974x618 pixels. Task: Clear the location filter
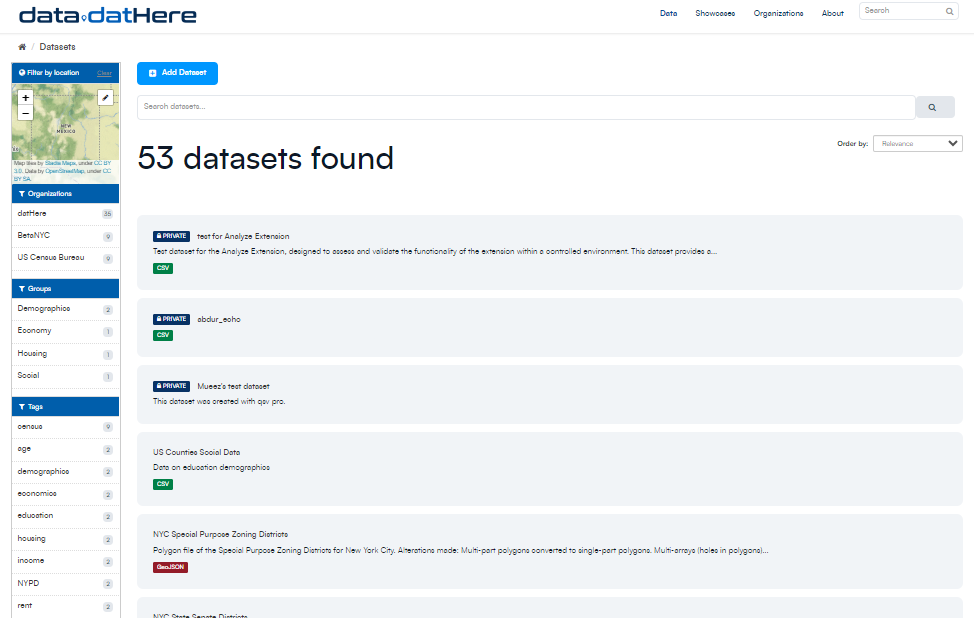tap(104, 73)
